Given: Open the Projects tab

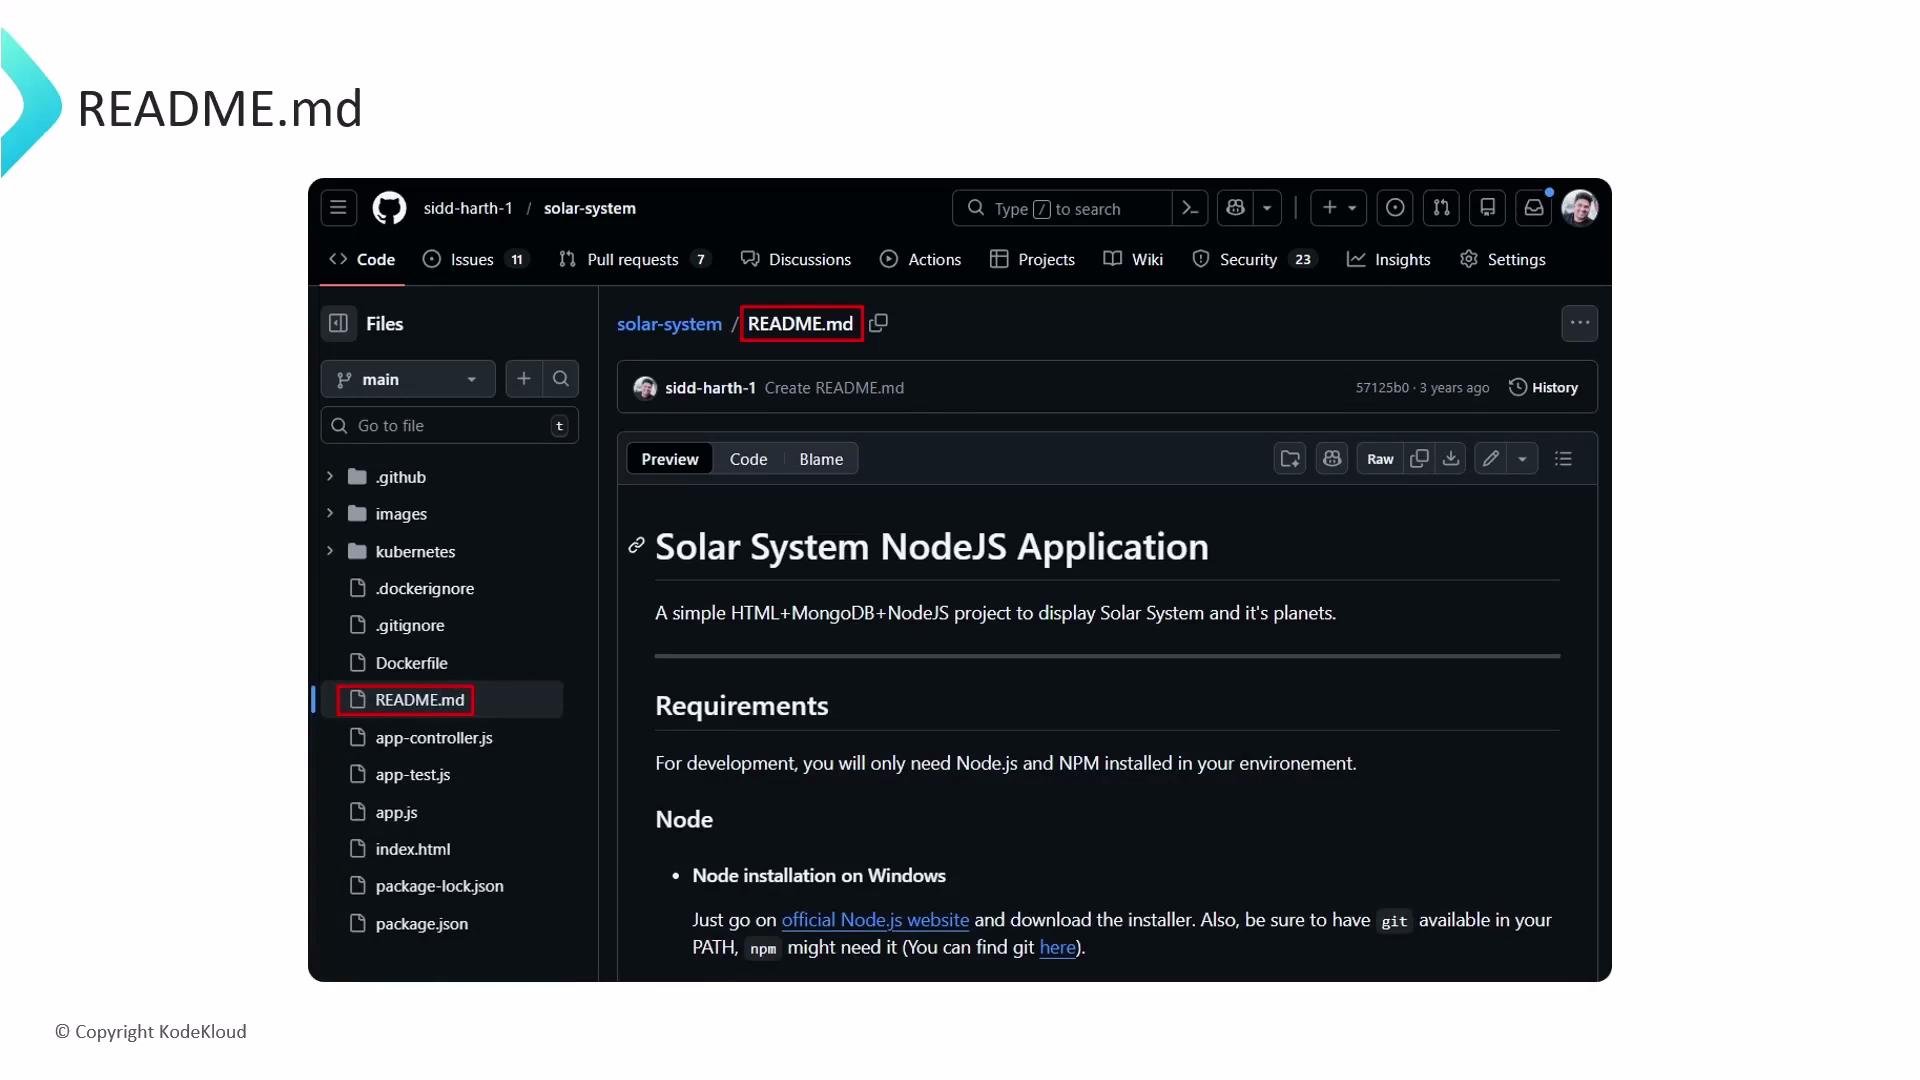Looking at the screenshot, I should click(1032, 259).
